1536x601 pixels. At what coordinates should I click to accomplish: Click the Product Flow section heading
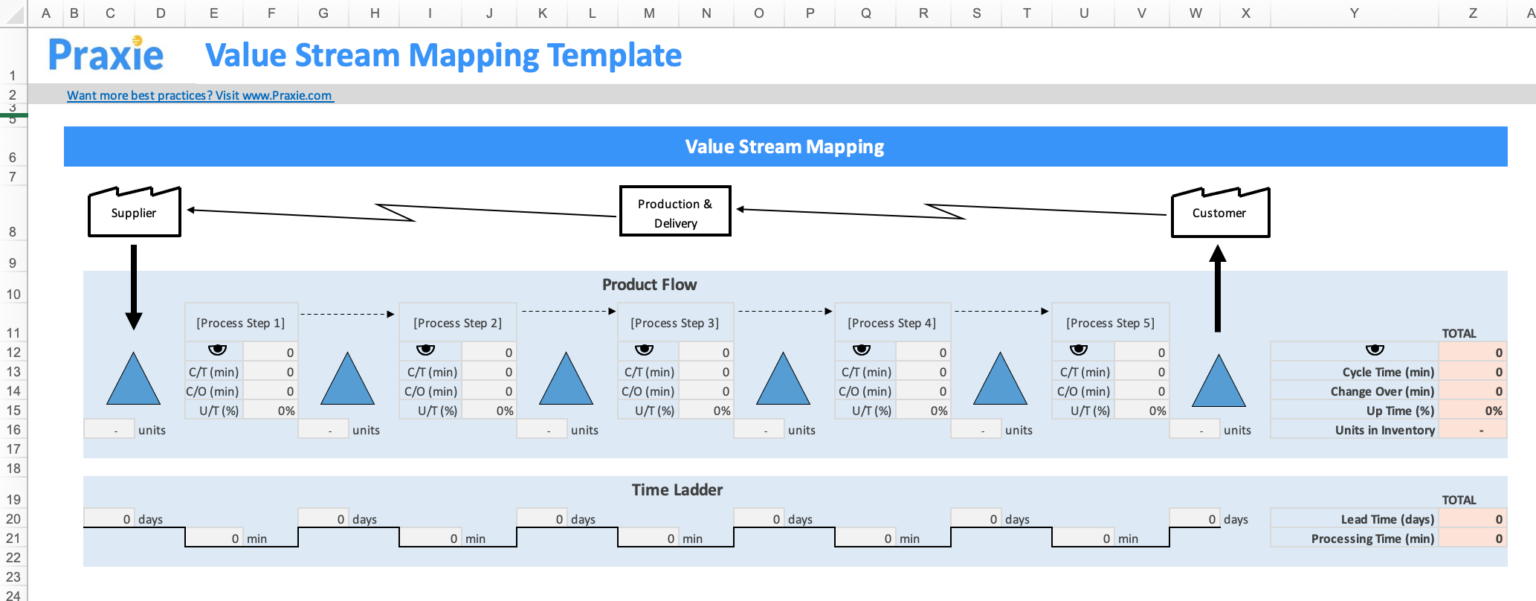coord(649,284)
